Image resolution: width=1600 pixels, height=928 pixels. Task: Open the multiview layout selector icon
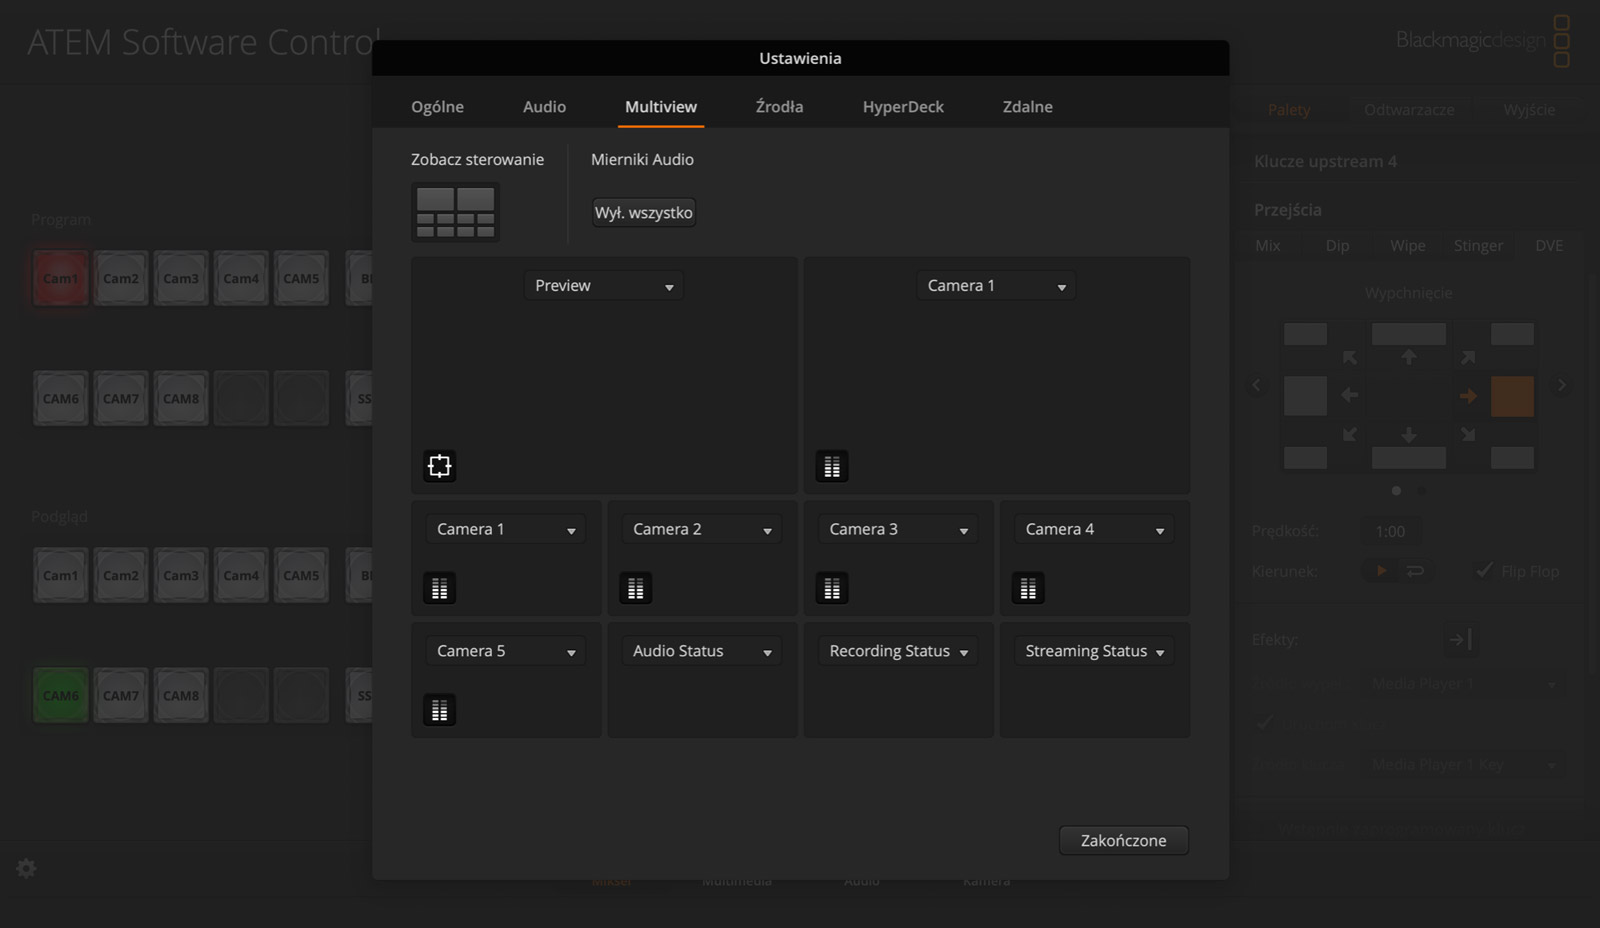point(455,212)
